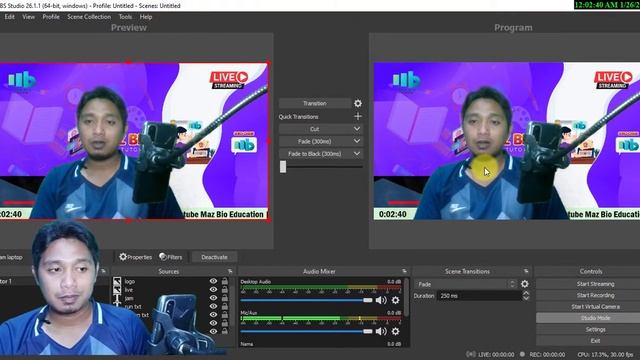Click Start Recording
This screenshot has height=360, width=640.
[x=595, y=295]
